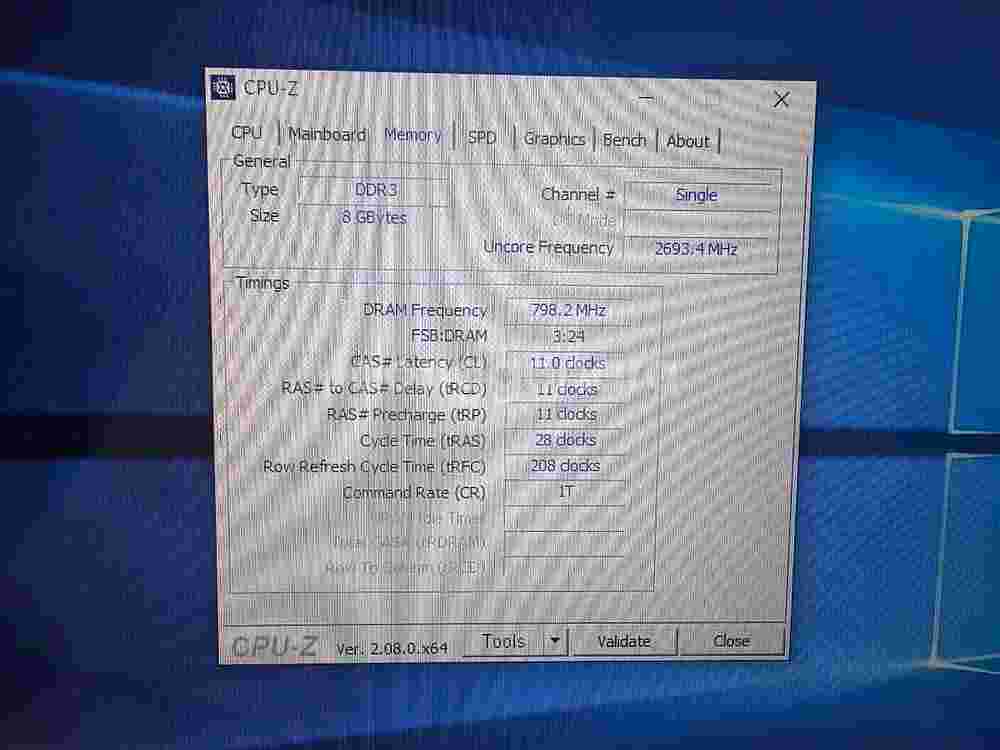
Task: Expand the Tools dropdown arrow
Action: [x=555, y=641]
